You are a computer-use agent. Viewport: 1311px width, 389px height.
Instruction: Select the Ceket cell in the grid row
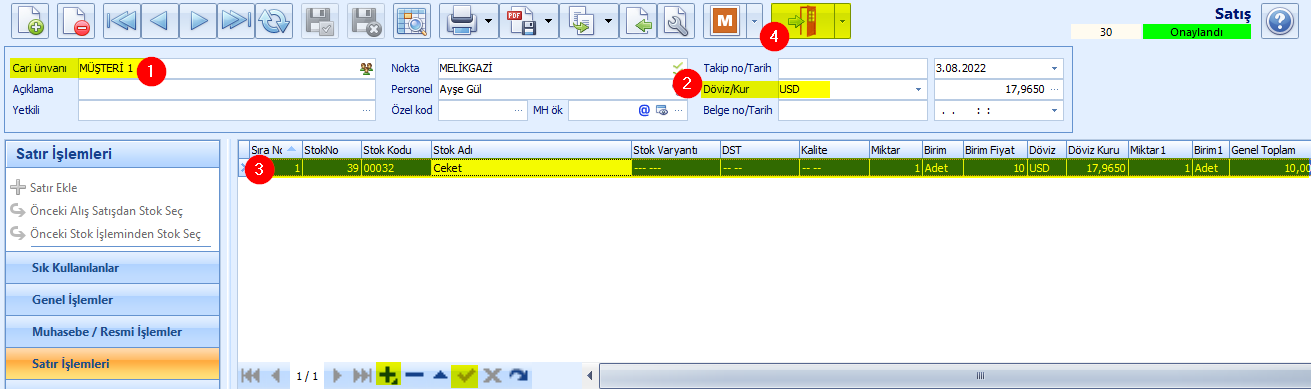click(530, 168)
